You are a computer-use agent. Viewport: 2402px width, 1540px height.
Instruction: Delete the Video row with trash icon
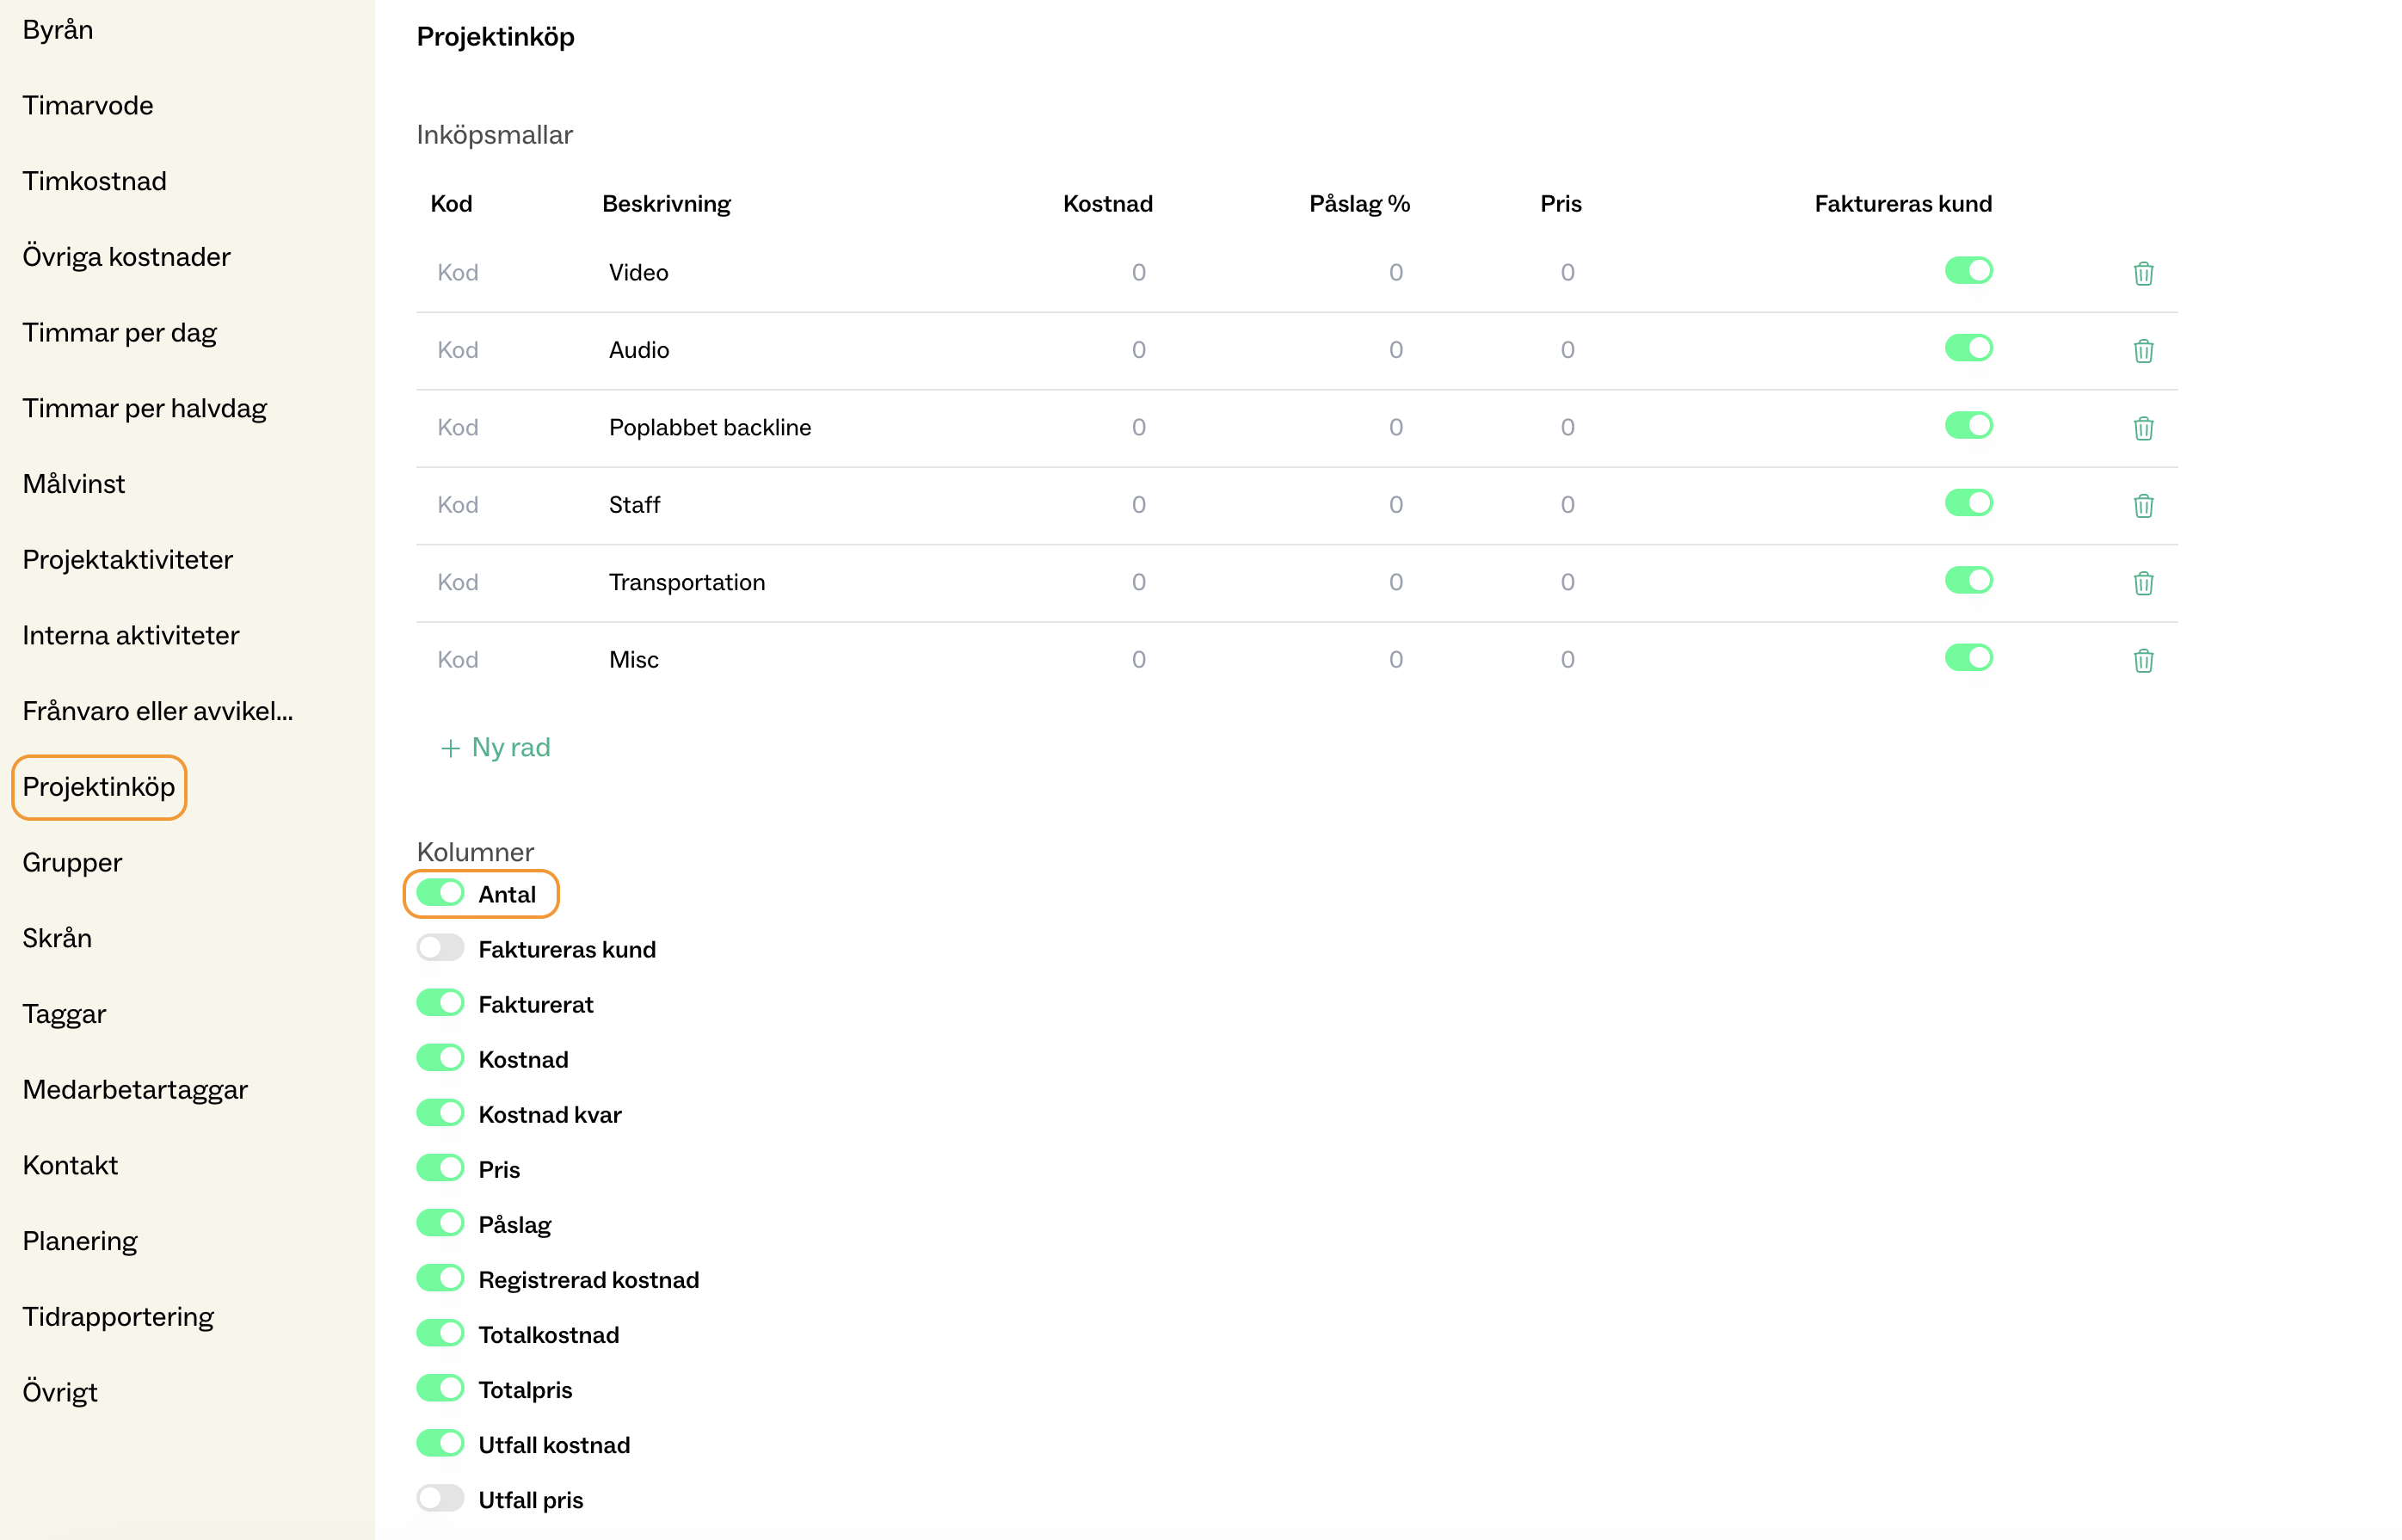2142,273
